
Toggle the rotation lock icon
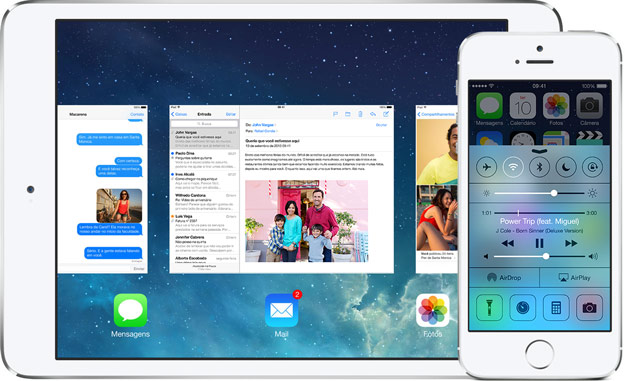tap(592, 167)
